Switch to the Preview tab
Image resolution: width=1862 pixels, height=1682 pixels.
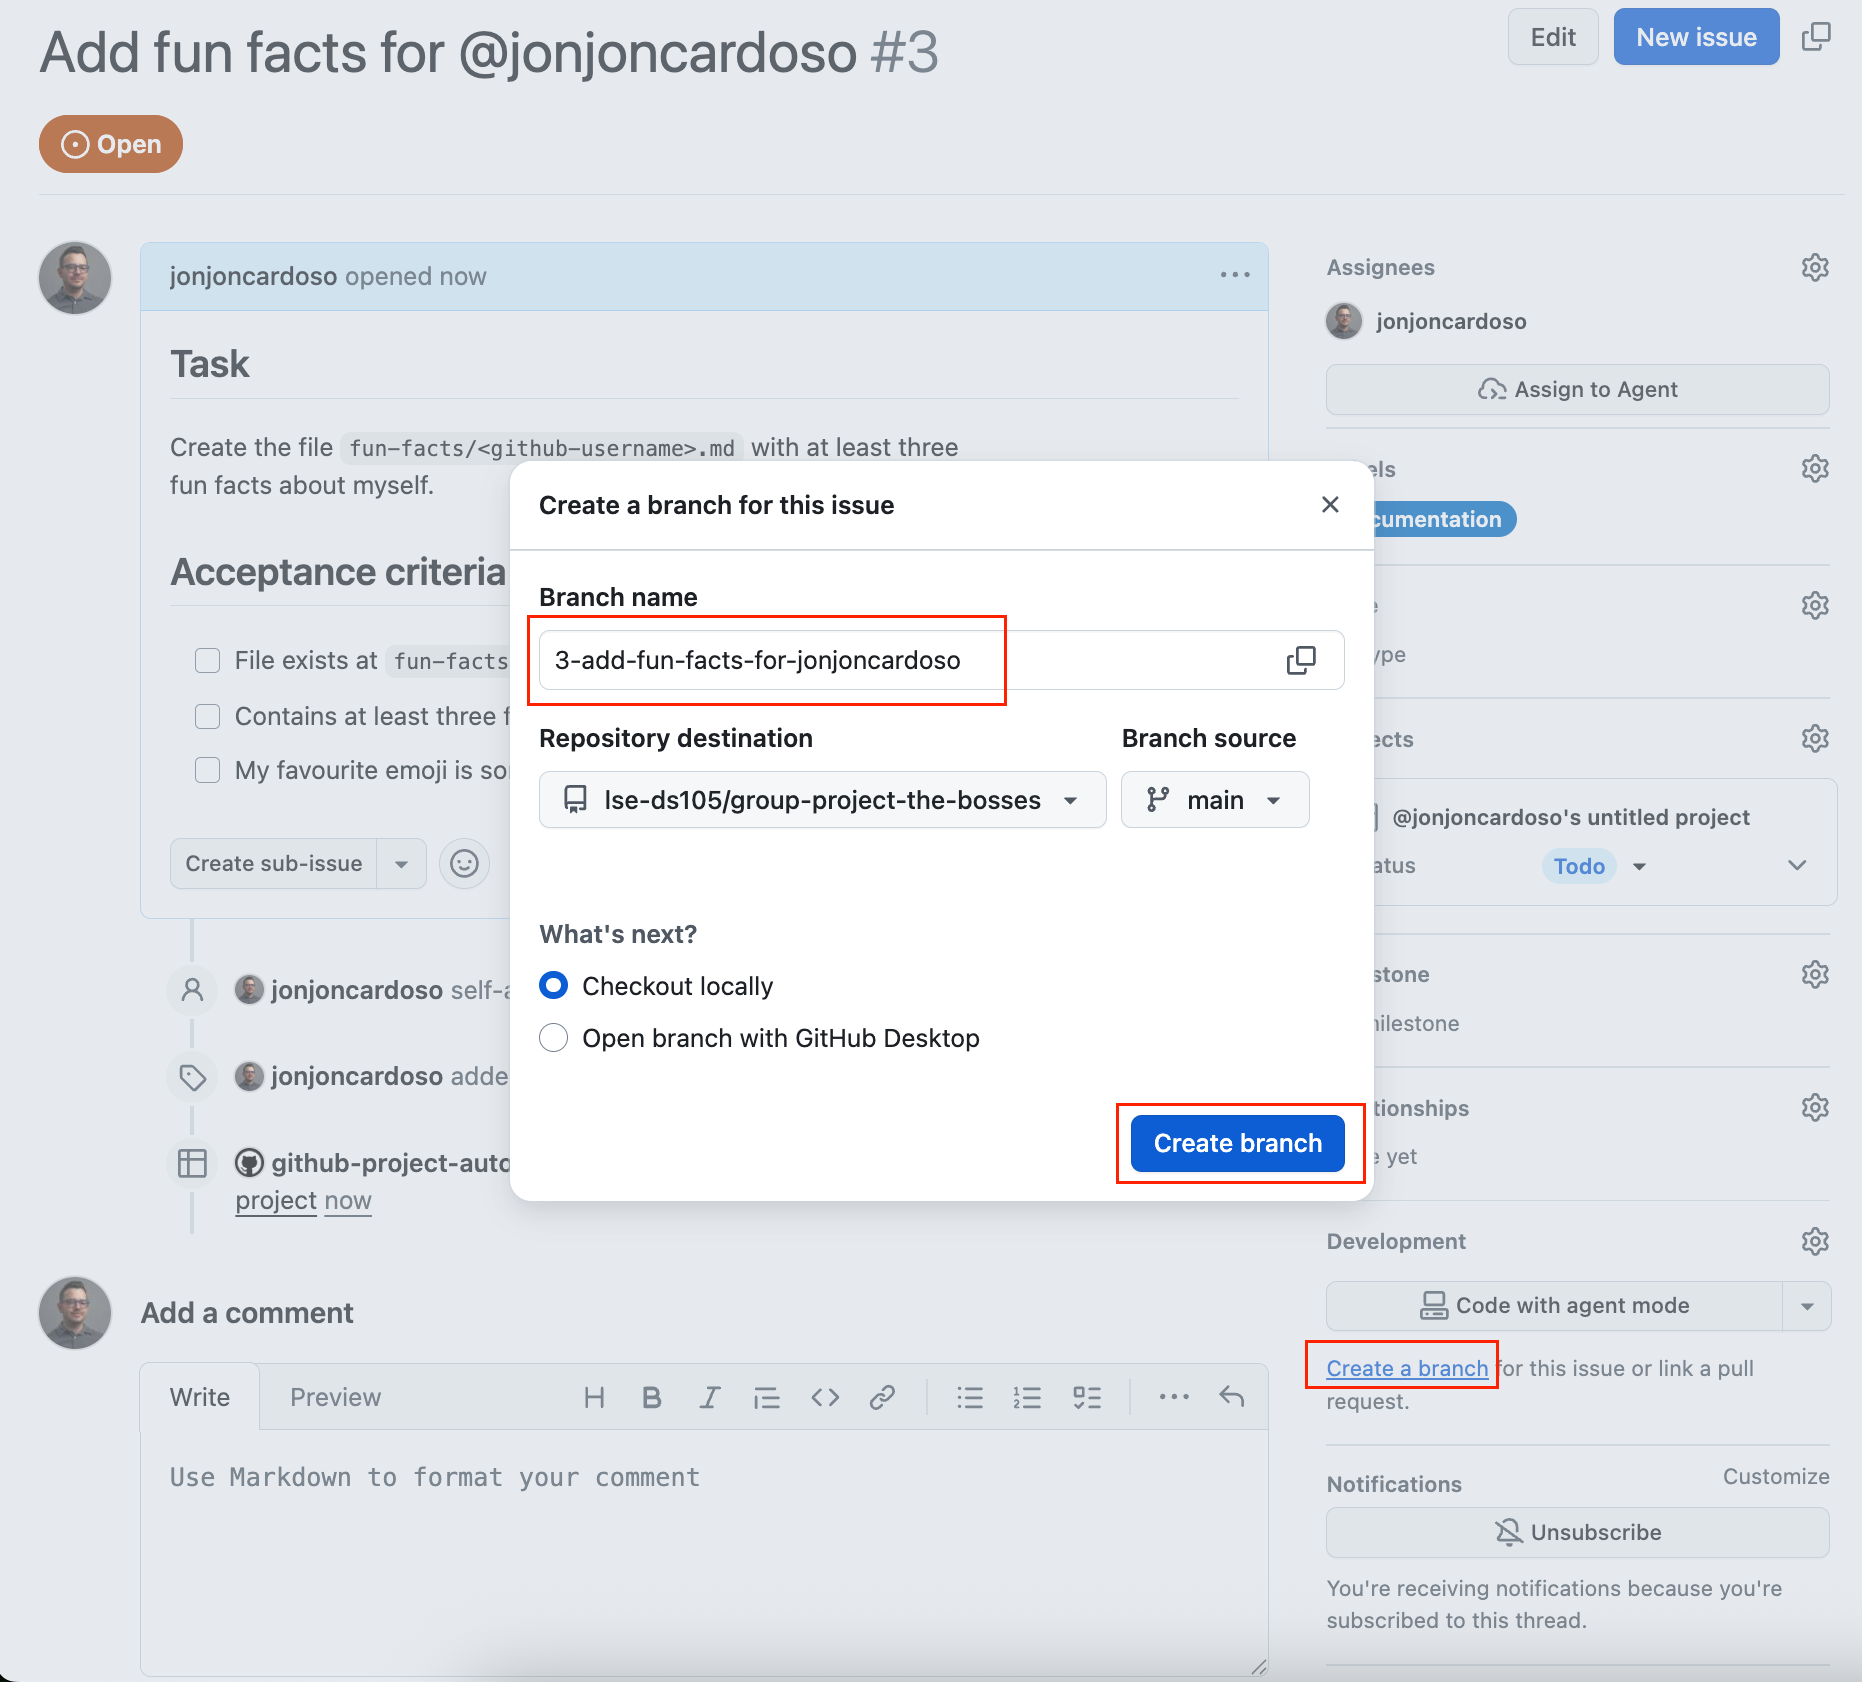tap(335, 1397)
